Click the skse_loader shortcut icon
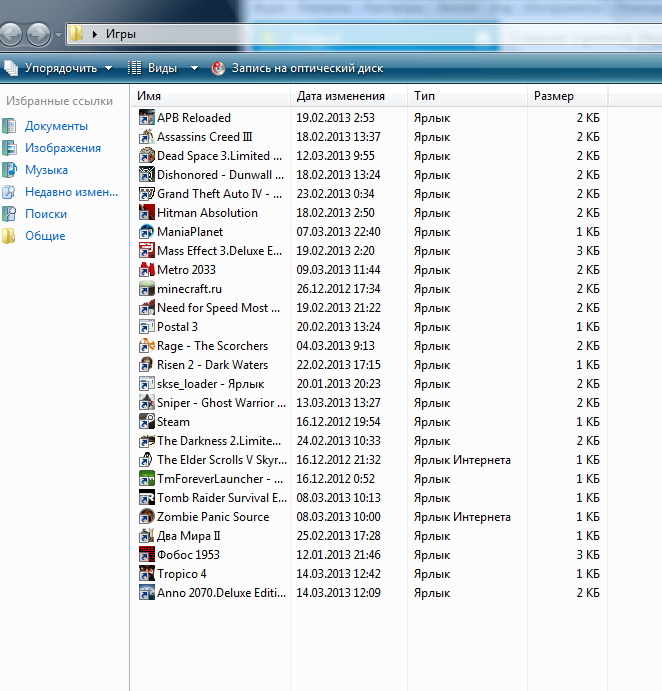 [x=146, y=383]
